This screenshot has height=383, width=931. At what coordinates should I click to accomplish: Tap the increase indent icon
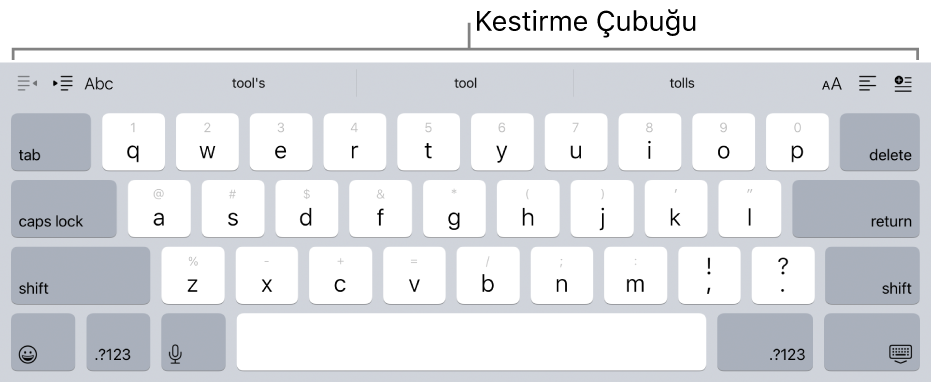pyautogui.click(x=63, y=83)
